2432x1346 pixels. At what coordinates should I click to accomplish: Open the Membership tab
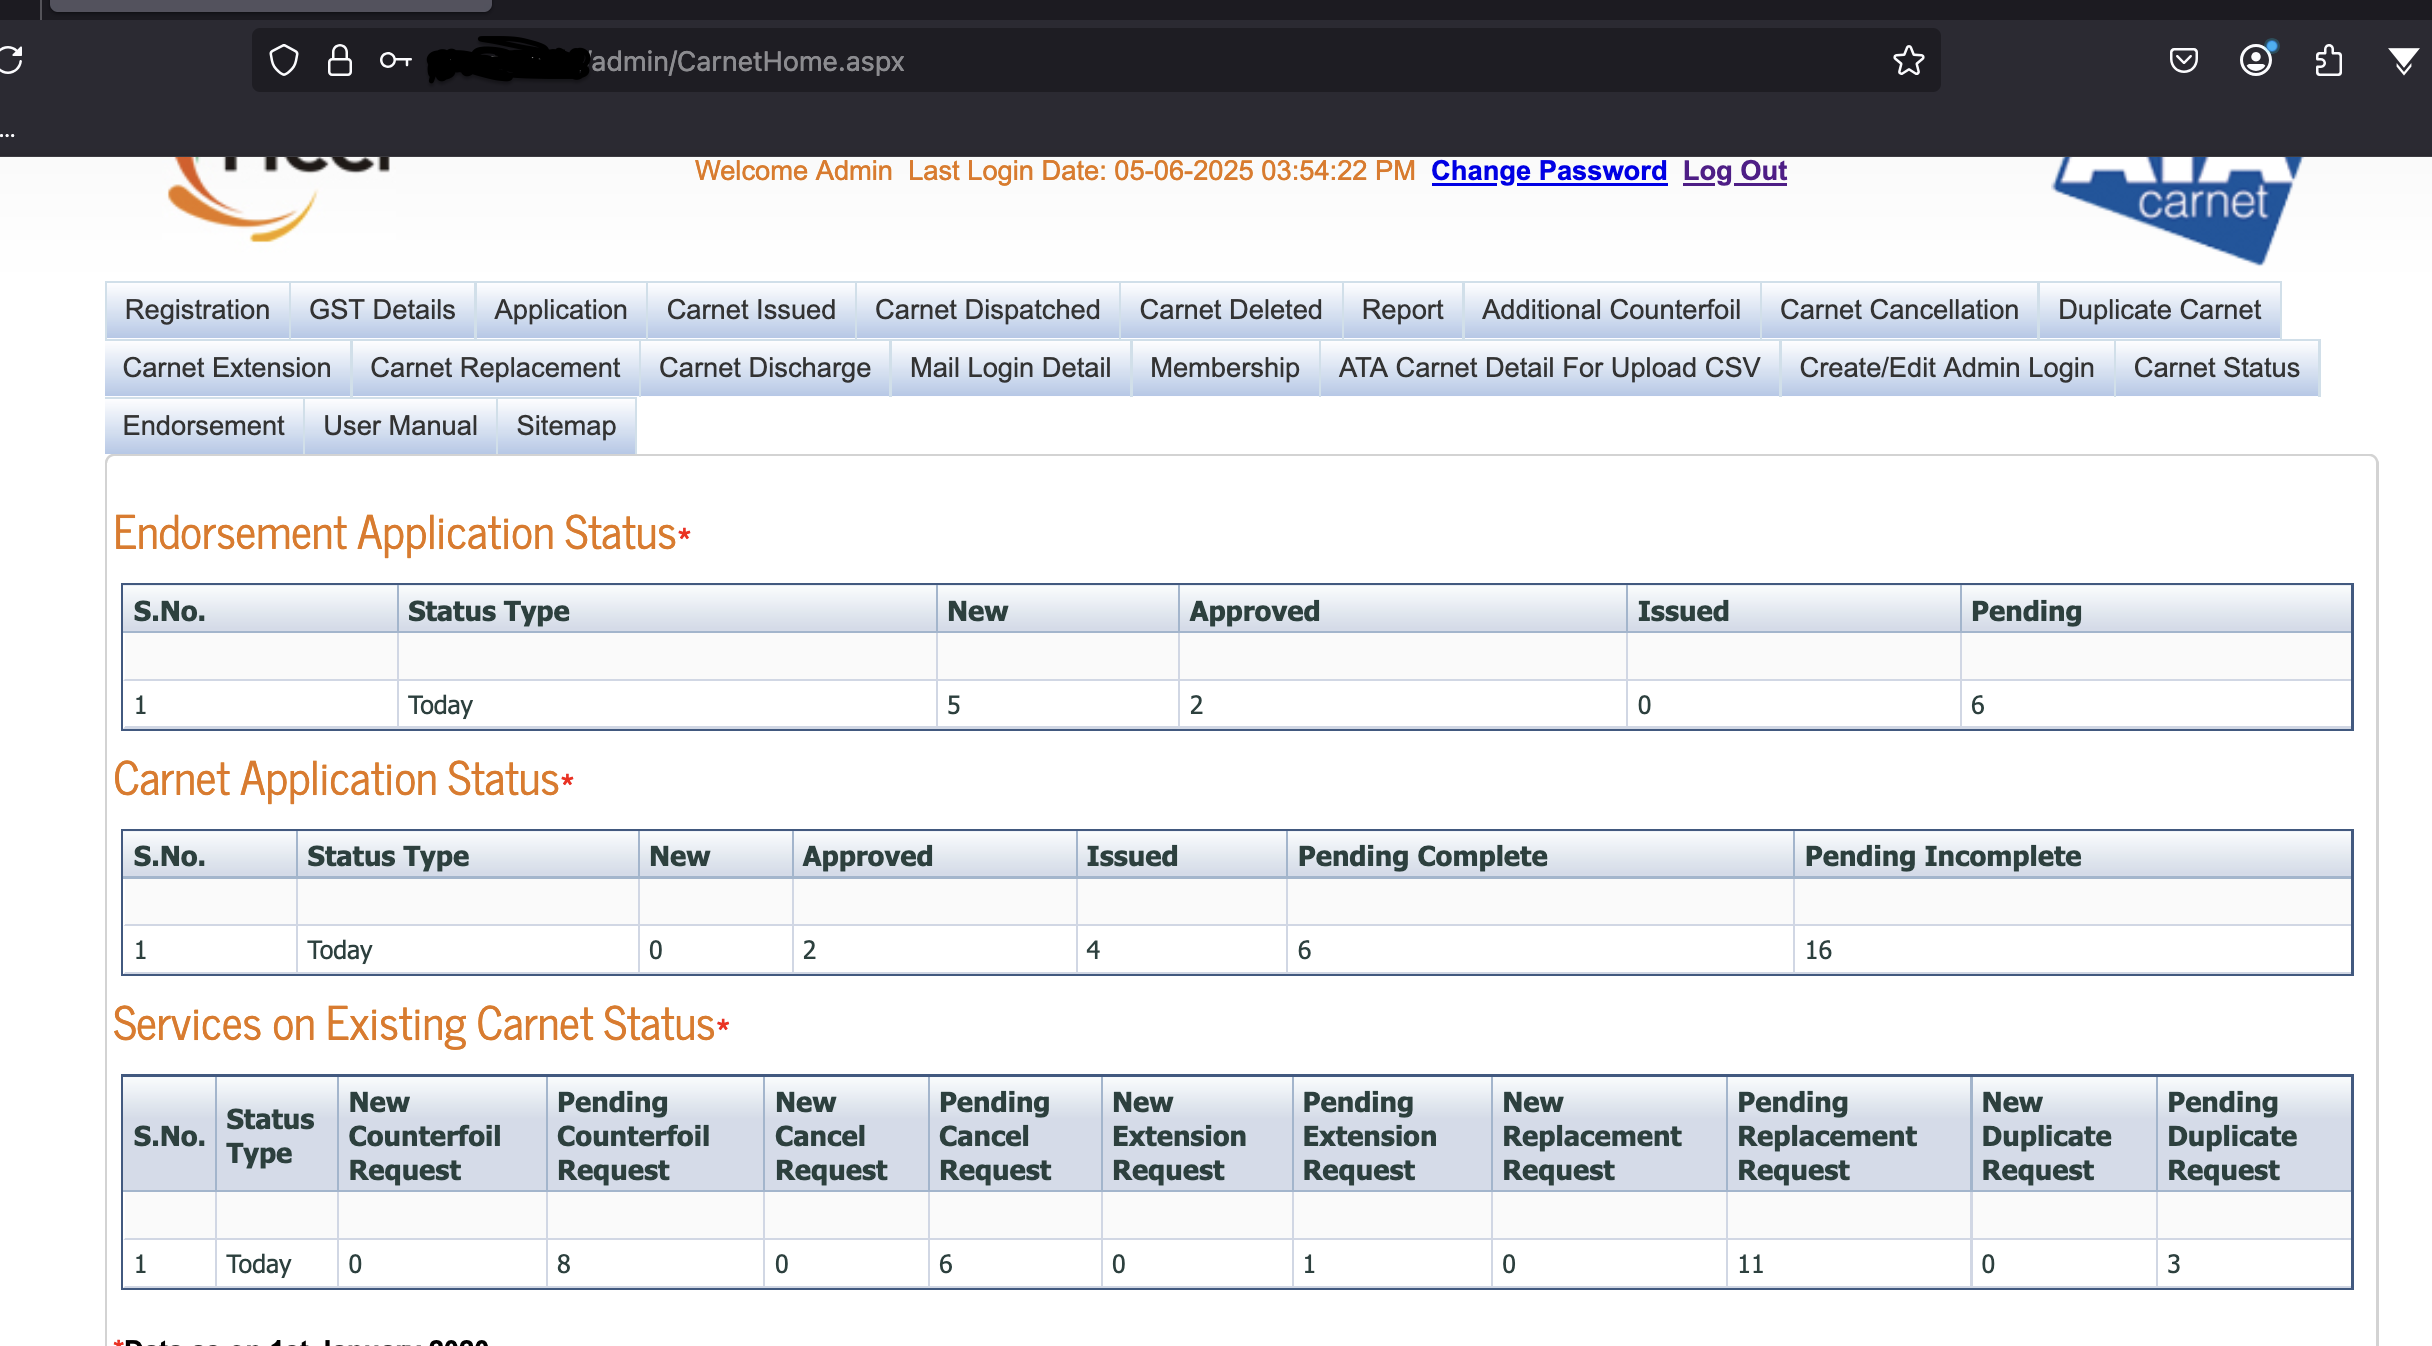(x=1224, y=367)
